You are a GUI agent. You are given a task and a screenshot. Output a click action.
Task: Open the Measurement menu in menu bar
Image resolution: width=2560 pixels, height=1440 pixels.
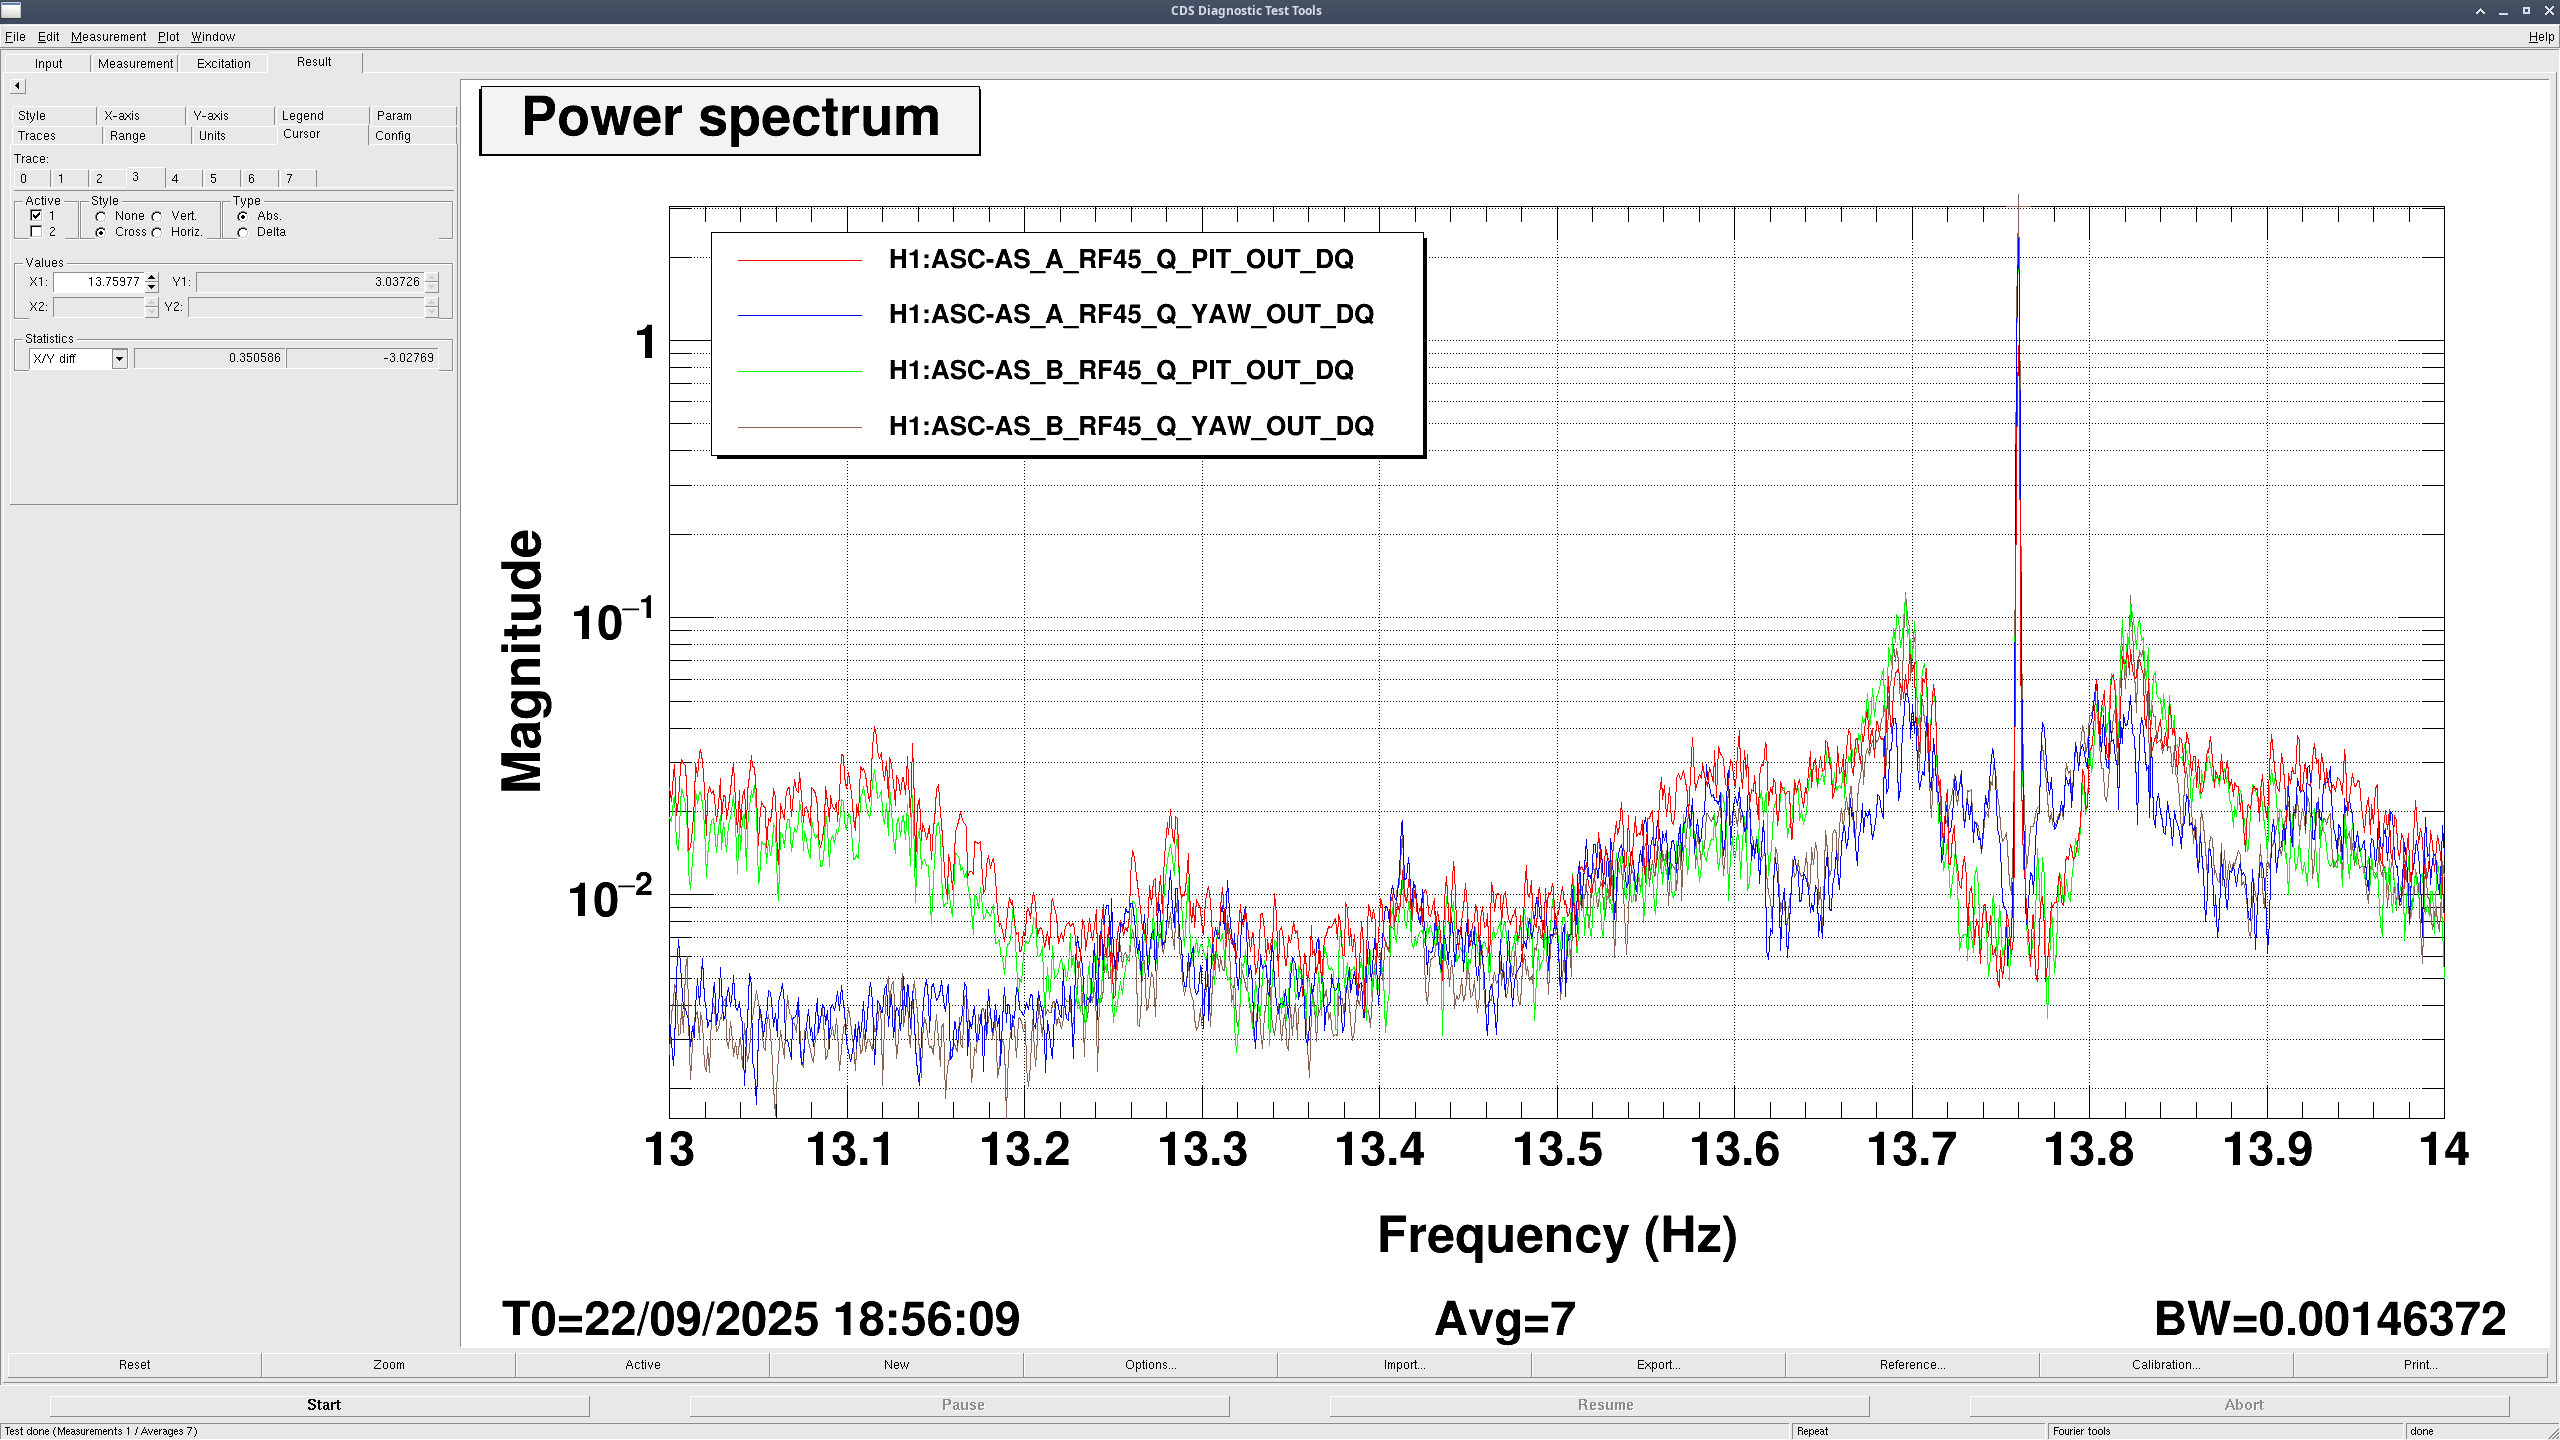point(108,37)
